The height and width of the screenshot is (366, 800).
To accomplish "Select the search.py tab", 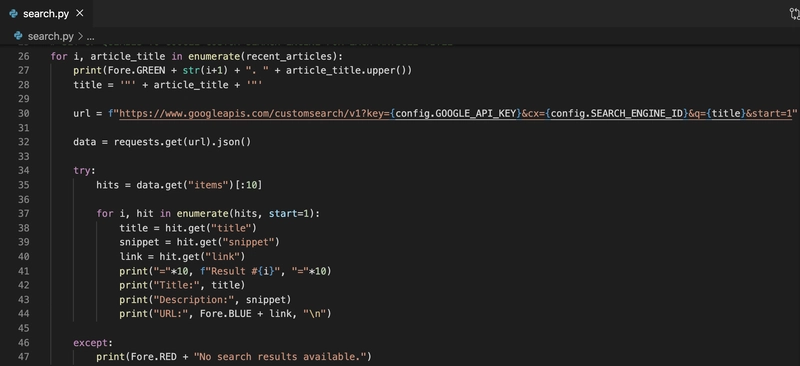I will (46, 14).
